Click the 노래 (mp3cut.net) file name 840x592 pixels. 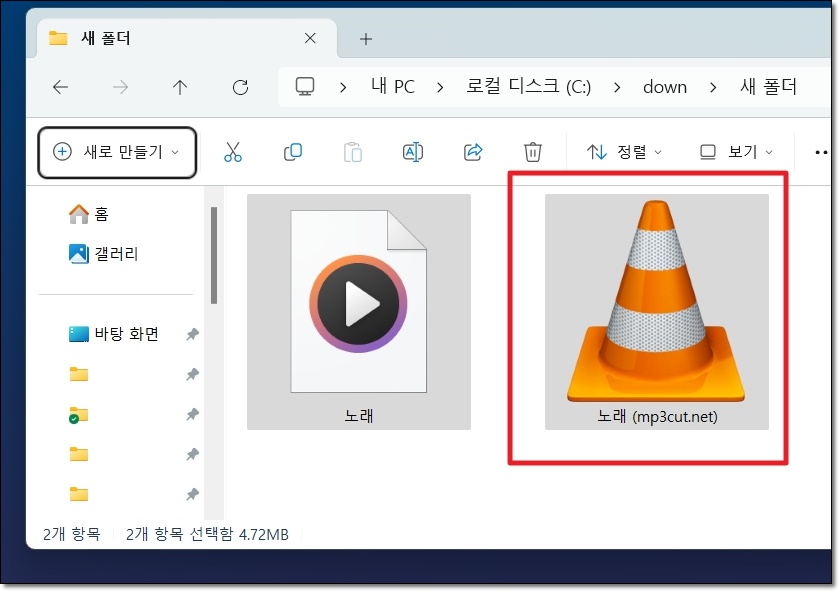tap(657, 416)
